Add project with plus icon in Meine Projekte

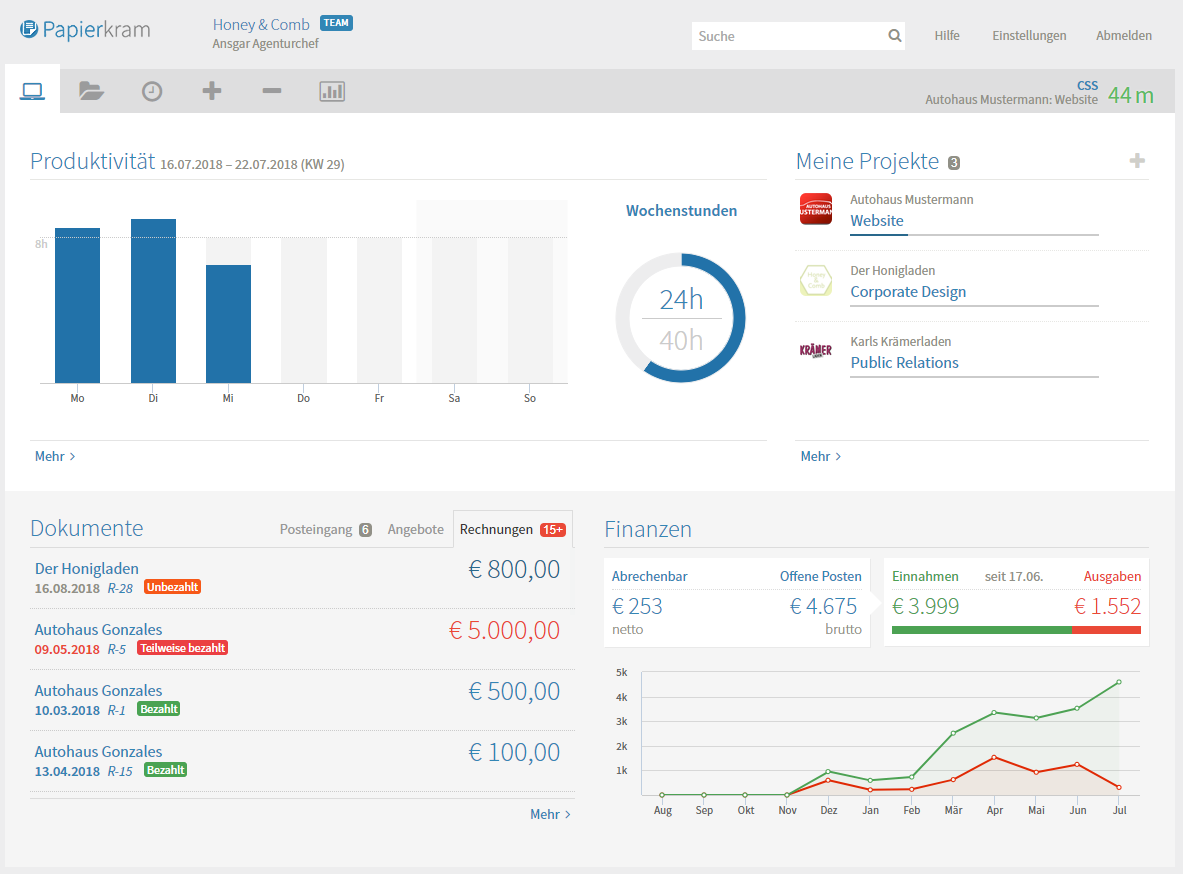[1137, 161]
